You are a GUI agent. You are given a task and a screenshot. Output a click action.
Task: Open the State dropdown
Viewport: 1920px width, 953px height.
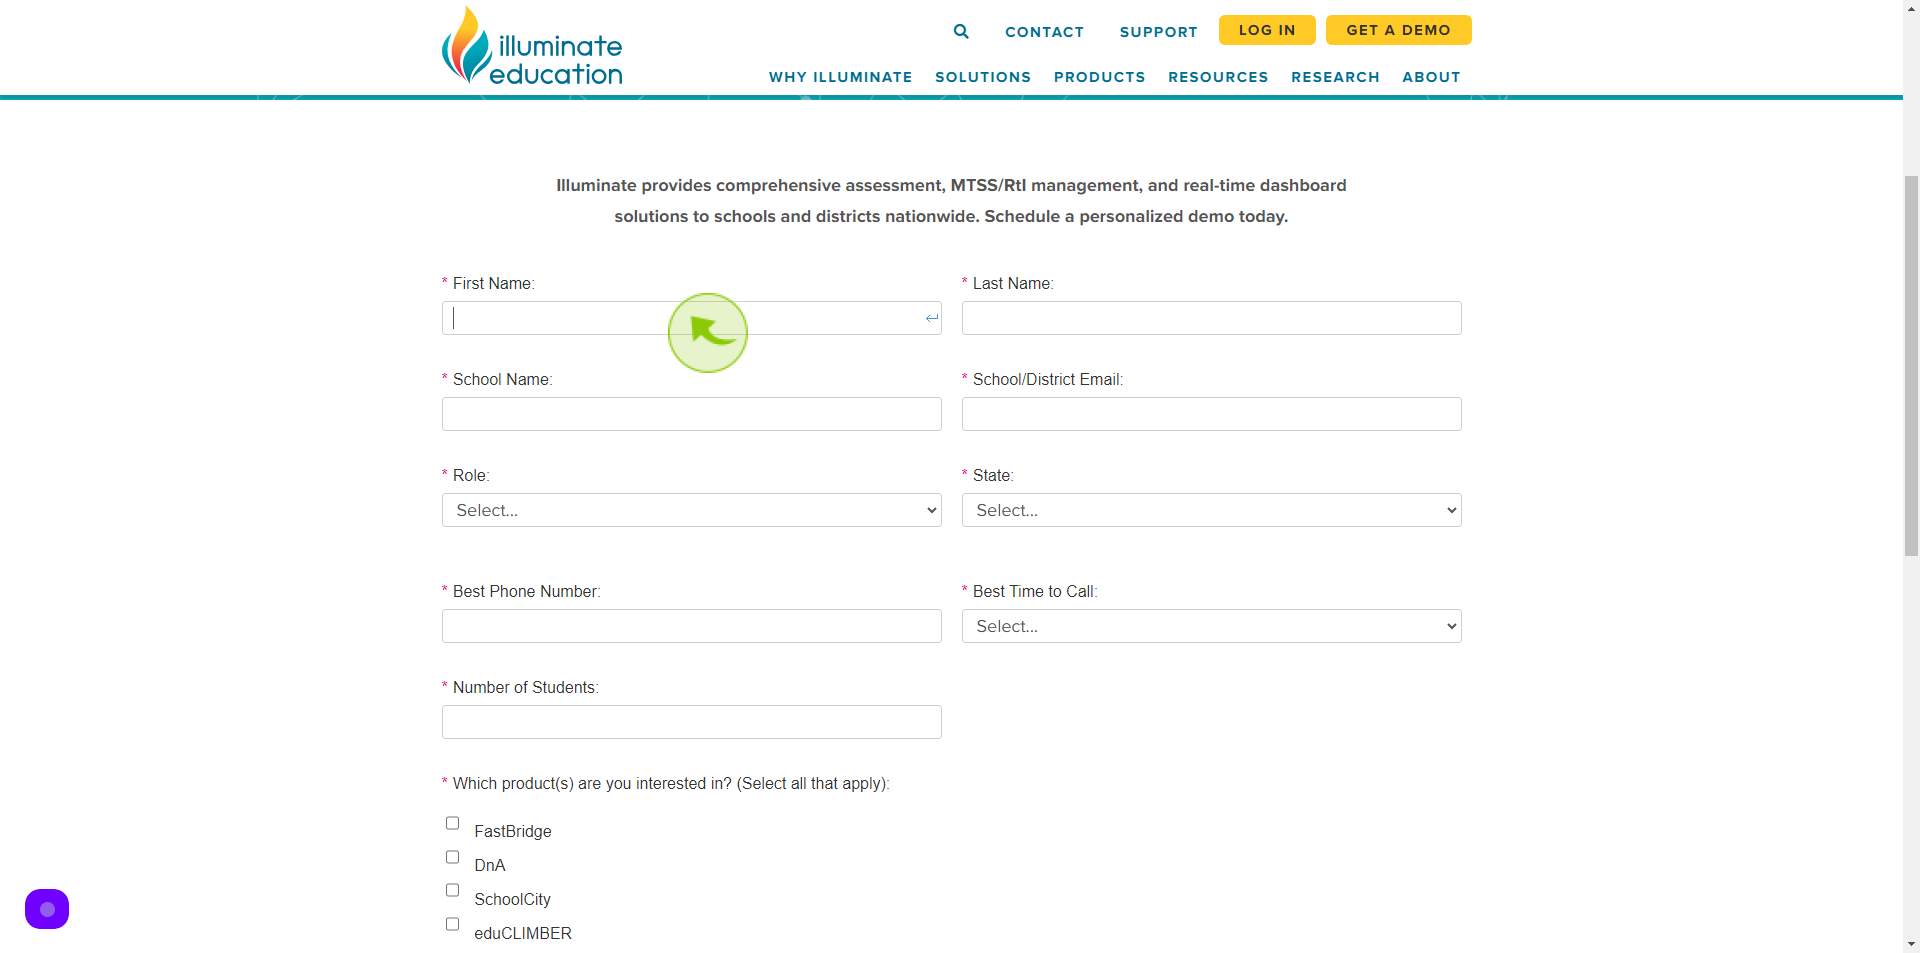[x=1212, y=510]
